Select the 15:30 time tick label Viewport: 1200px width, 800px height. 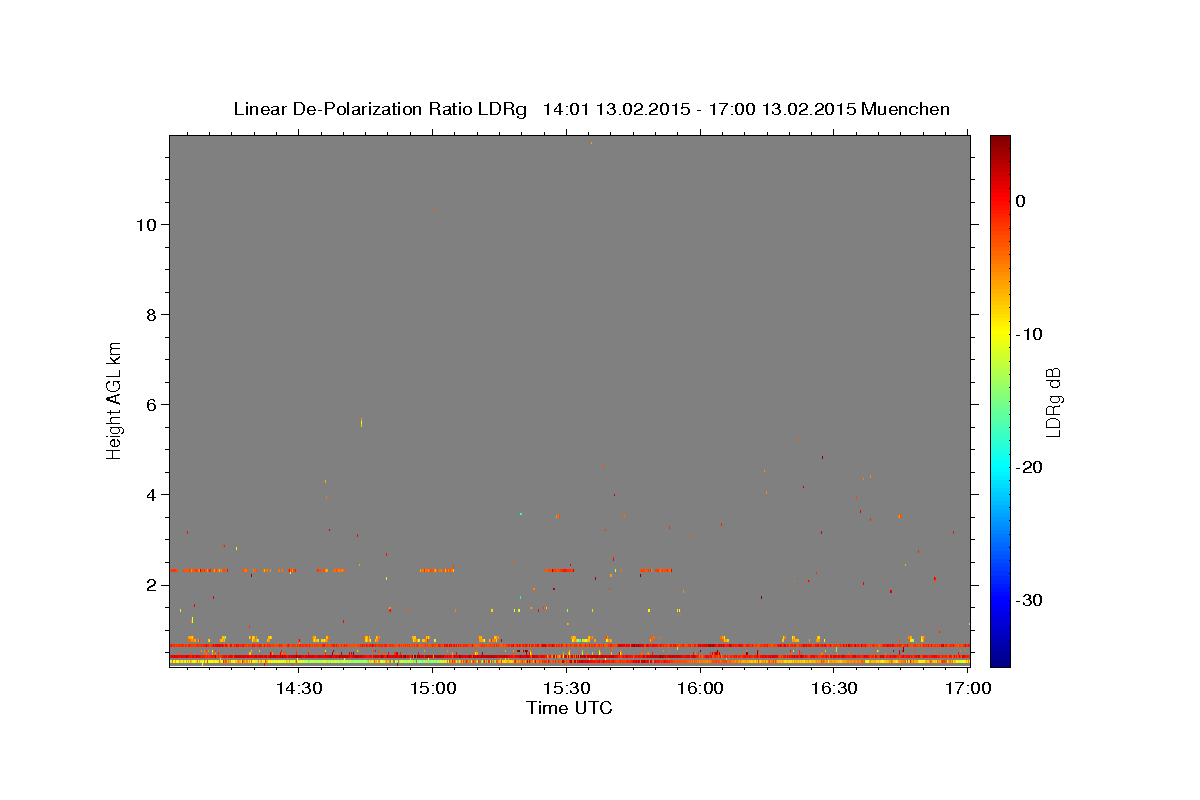(566, 689)
